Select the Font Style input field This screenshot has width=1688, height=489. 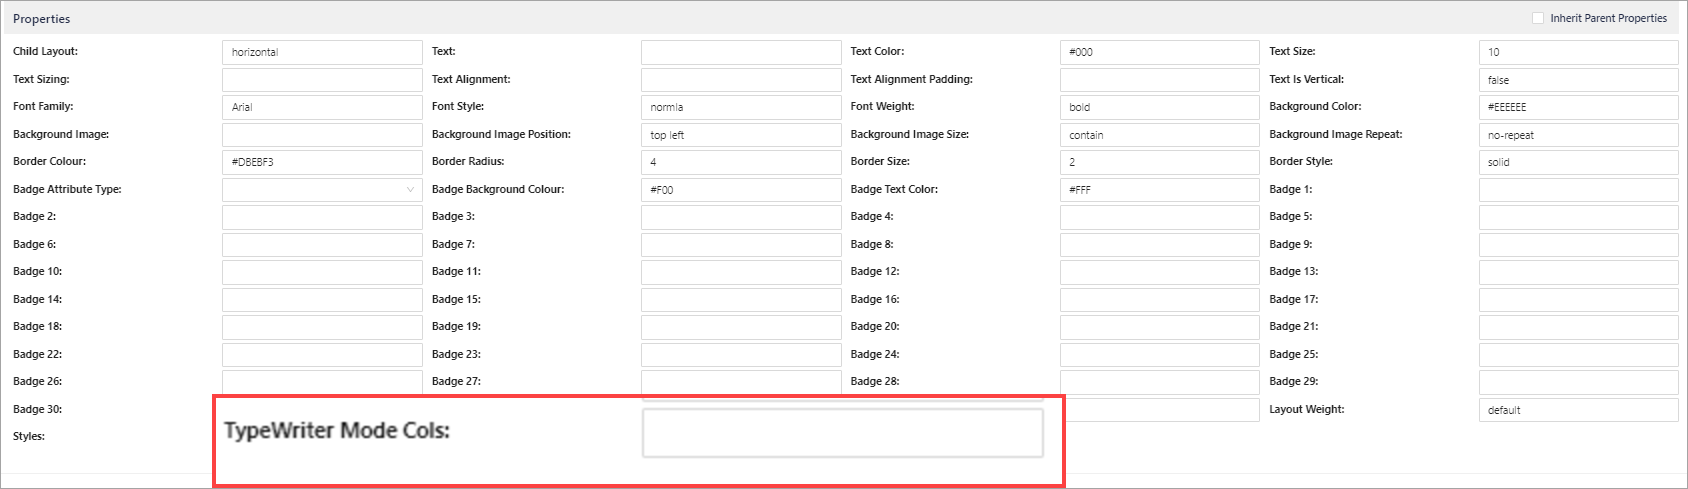tap(740, 107)
